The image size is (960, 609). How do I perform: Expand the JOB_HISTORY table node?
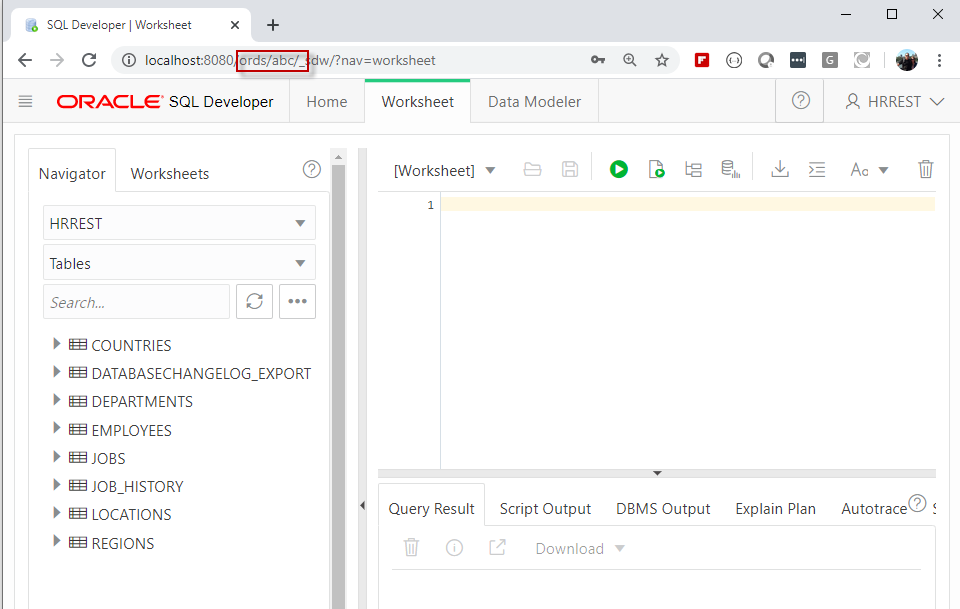(x=56, y=485)
